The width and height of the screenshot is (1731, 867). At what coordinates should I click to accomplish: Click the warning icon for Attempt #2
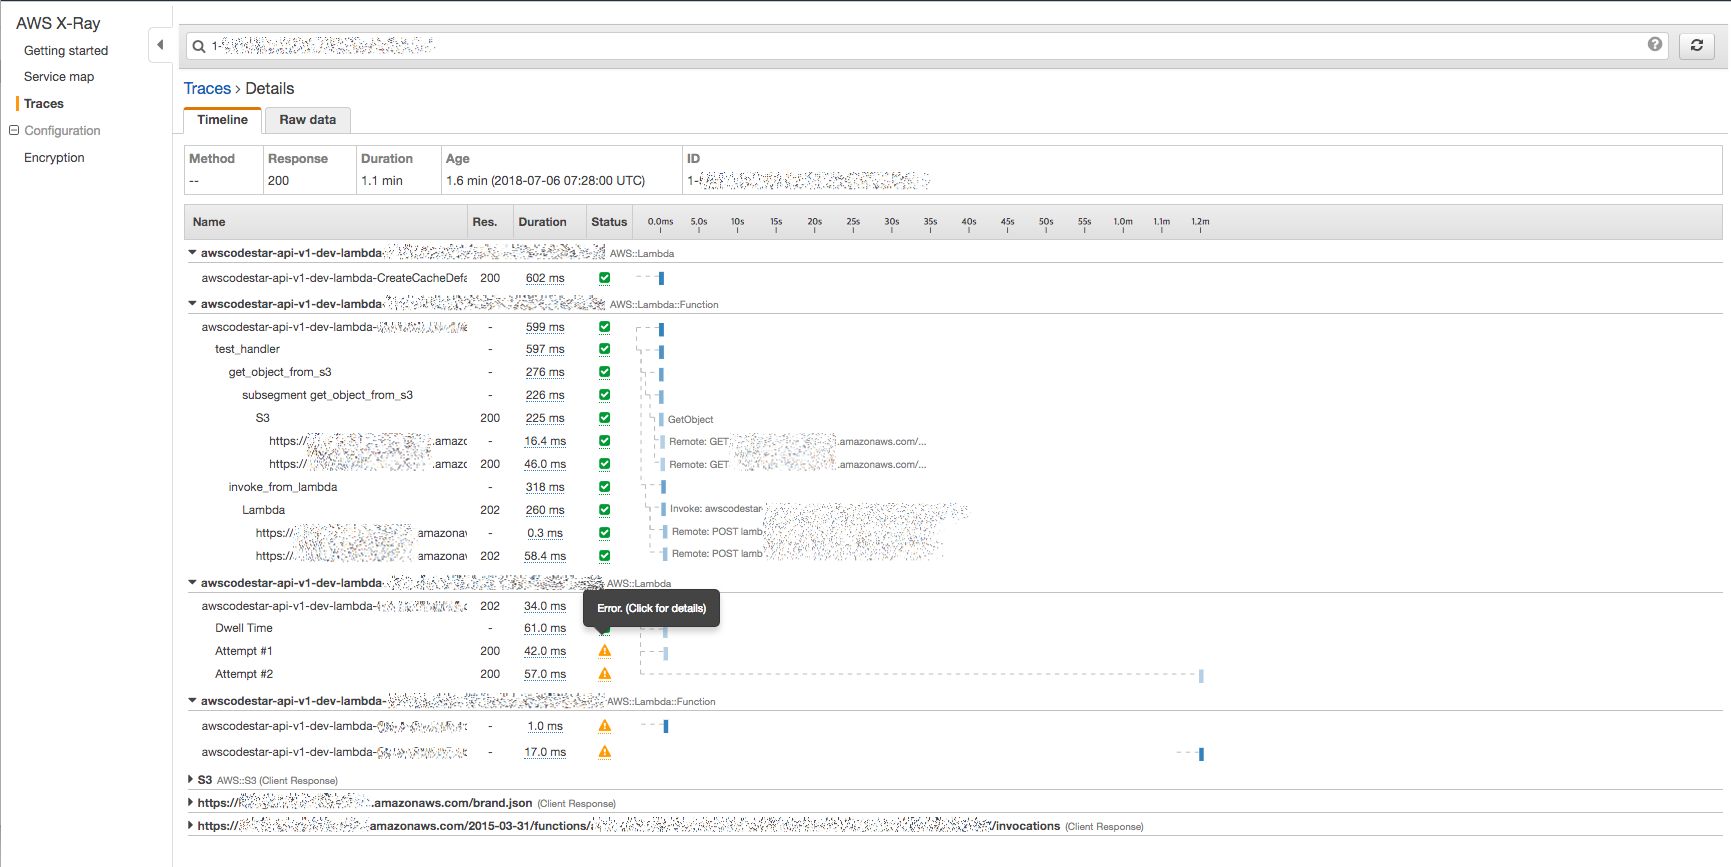point(605,674)
